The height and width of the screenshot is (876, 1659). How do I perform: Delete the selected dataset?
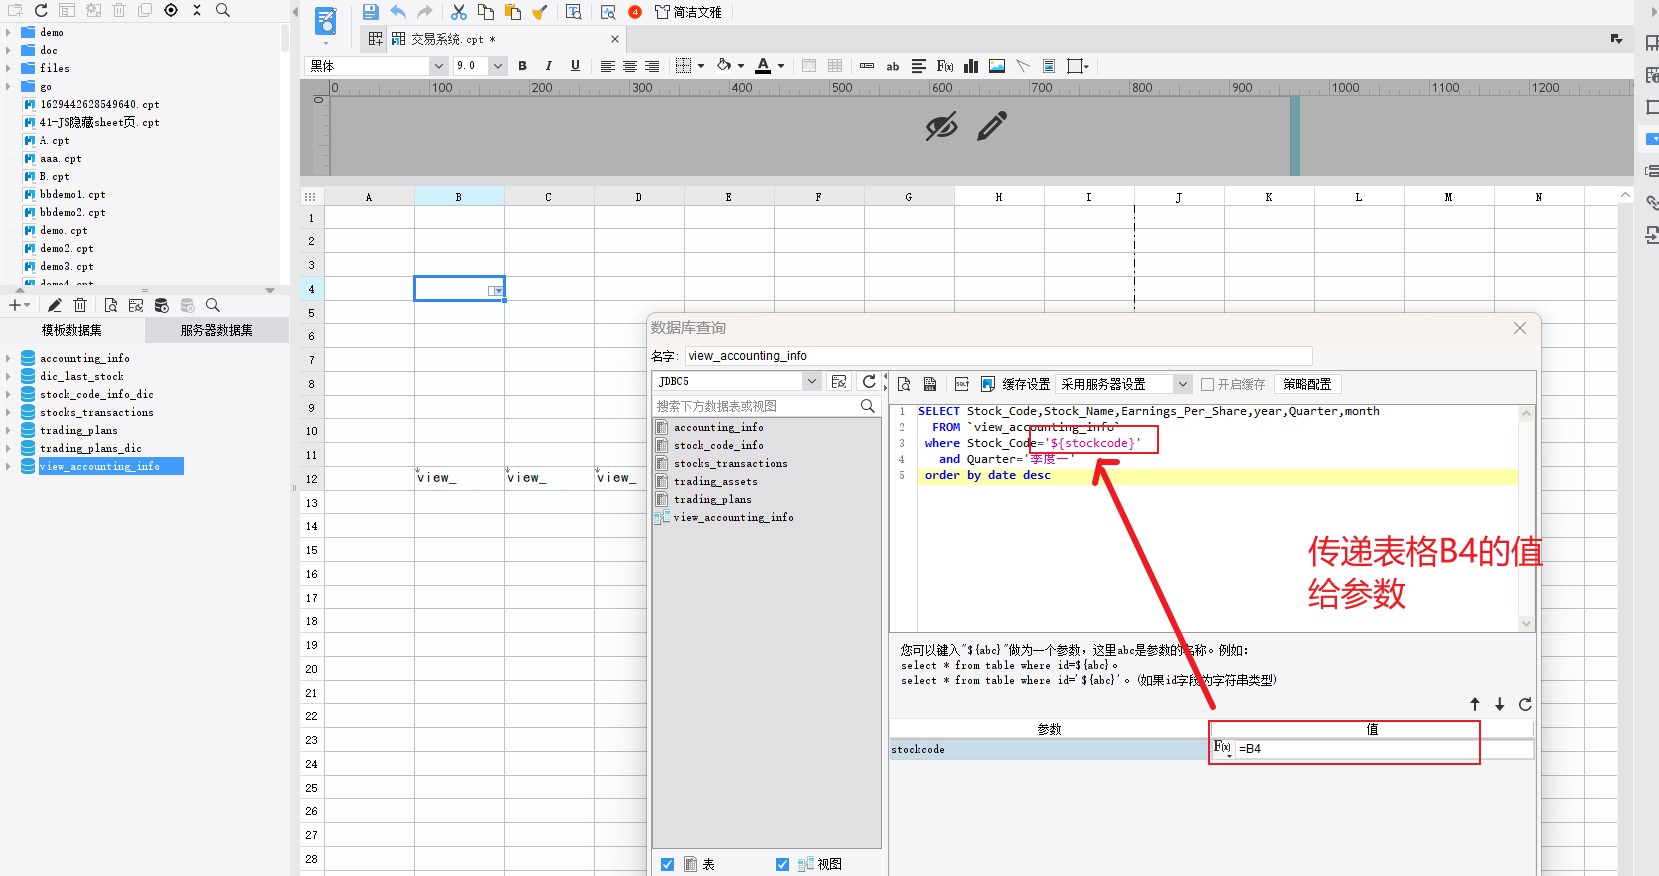[81, 305]
